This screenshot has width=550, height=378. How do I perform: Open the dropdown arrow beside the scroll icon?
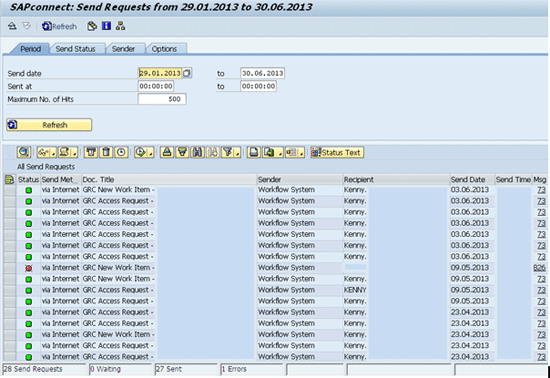(74, 153)
